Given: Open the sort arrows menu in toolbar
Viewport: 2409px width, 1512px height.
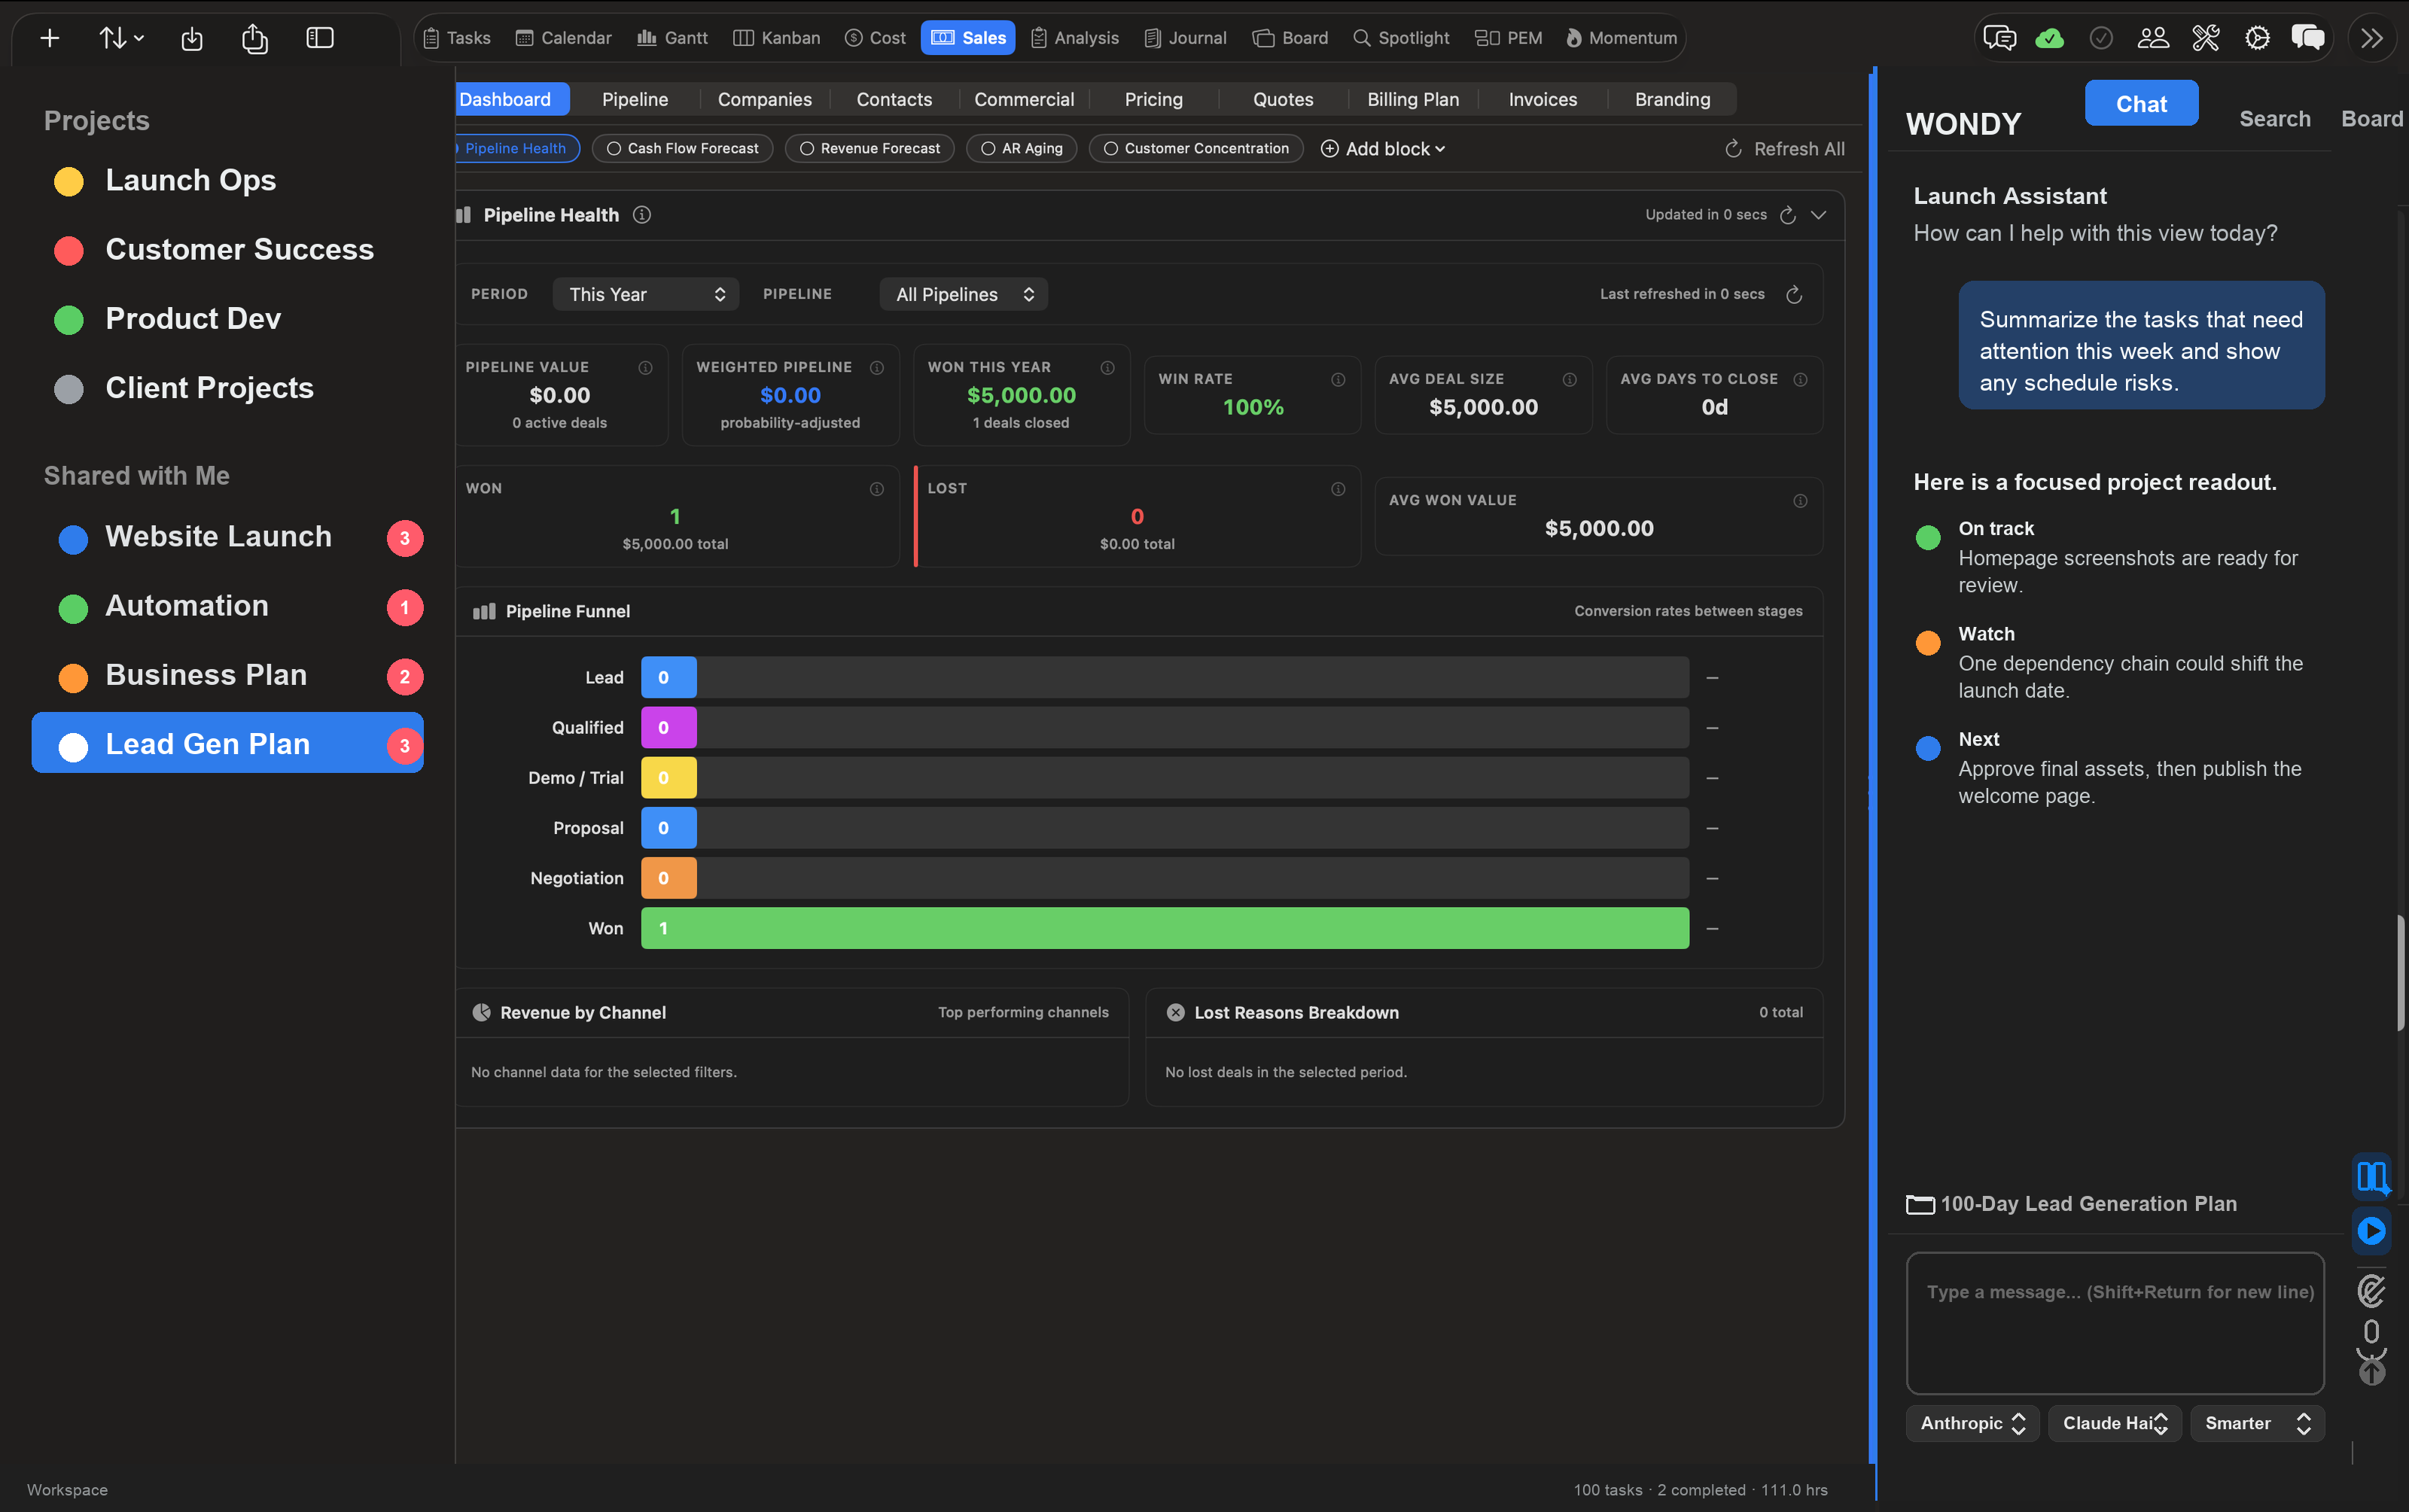Looking at the screenshot, I should point(121,38).
